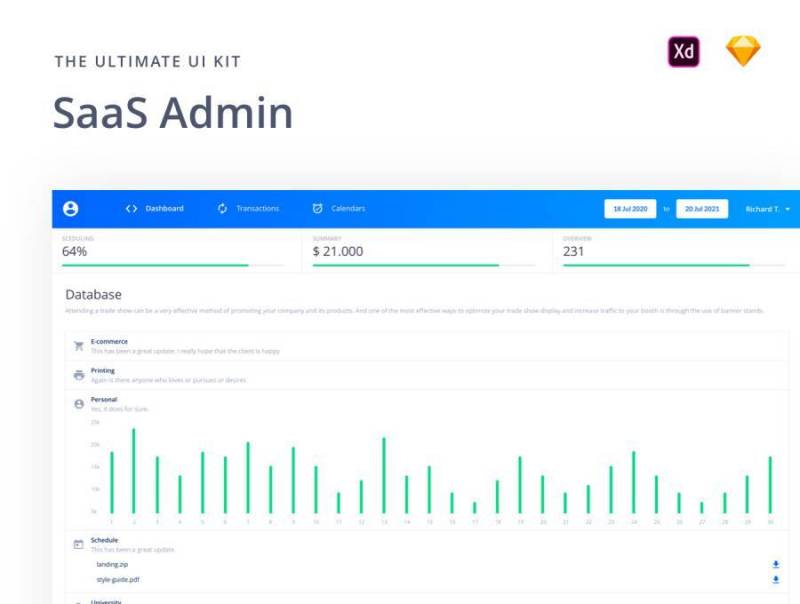Screen dimensions: 800x604
Task: Switch to the Calendars tab
Action: [348, 209]
